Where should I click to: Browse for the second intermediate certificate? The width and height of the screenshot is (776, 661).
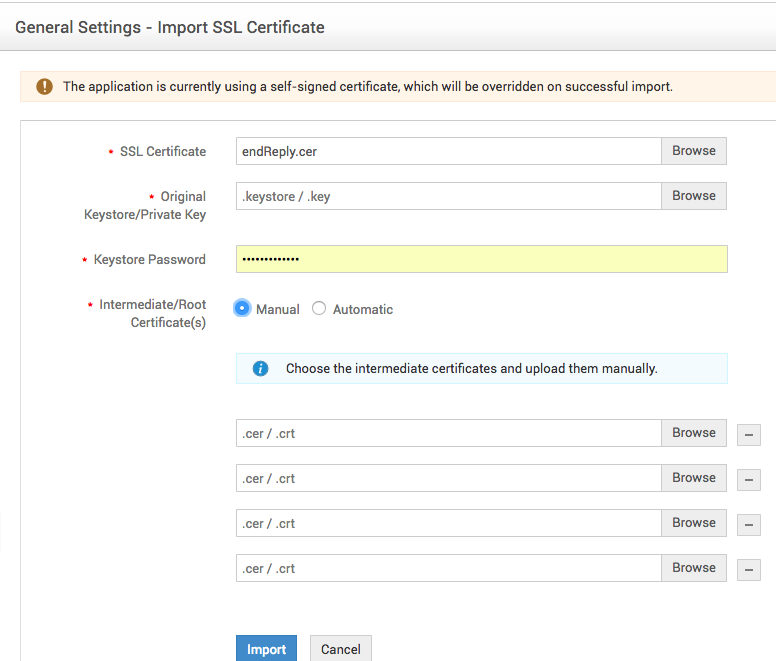click(x=693, y=478)
